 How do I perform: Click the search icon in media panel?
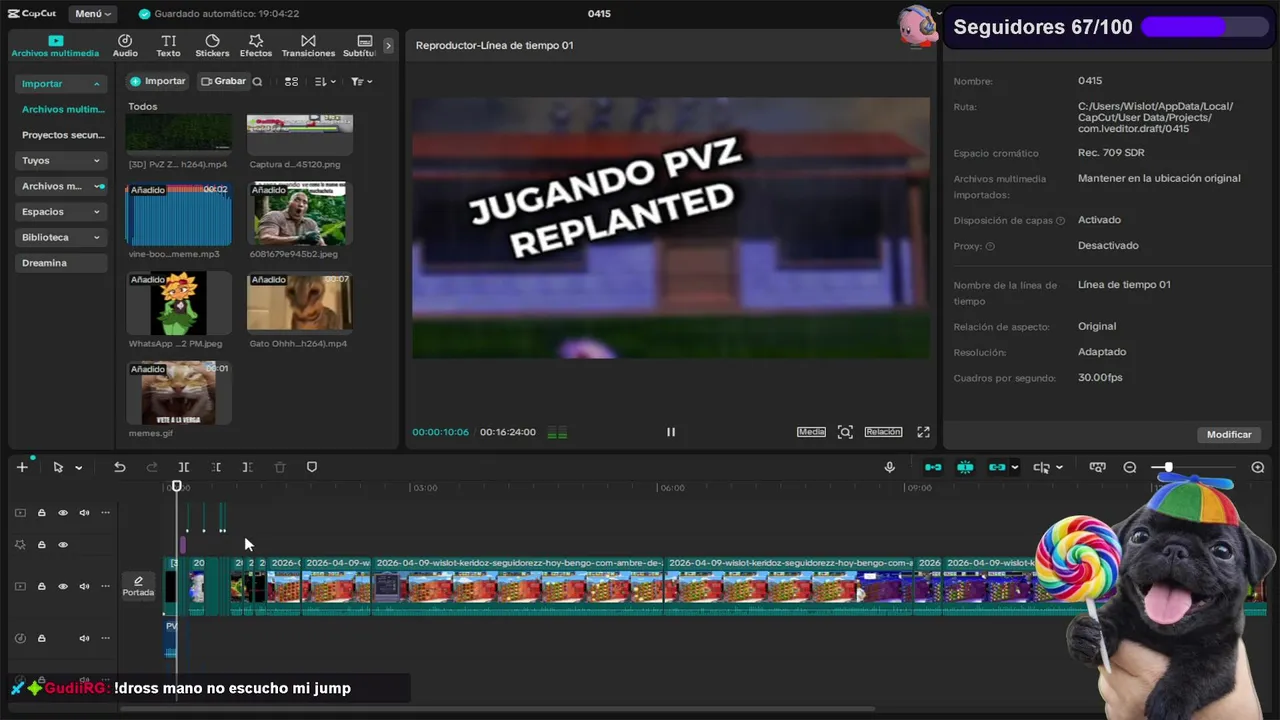pyautogui.click(x=257, y=82)
